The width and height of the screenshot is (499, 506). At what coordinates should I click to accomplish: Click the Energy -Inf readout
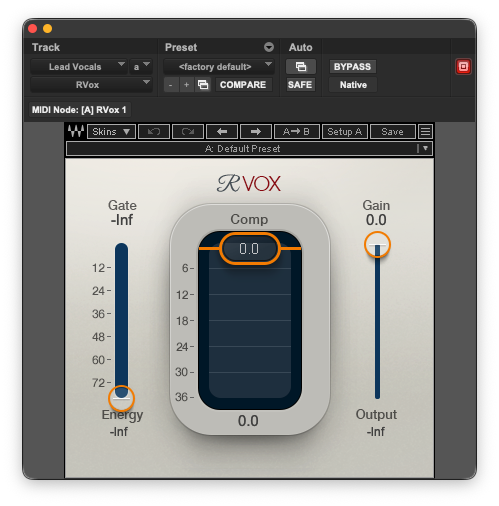(119, 432)
